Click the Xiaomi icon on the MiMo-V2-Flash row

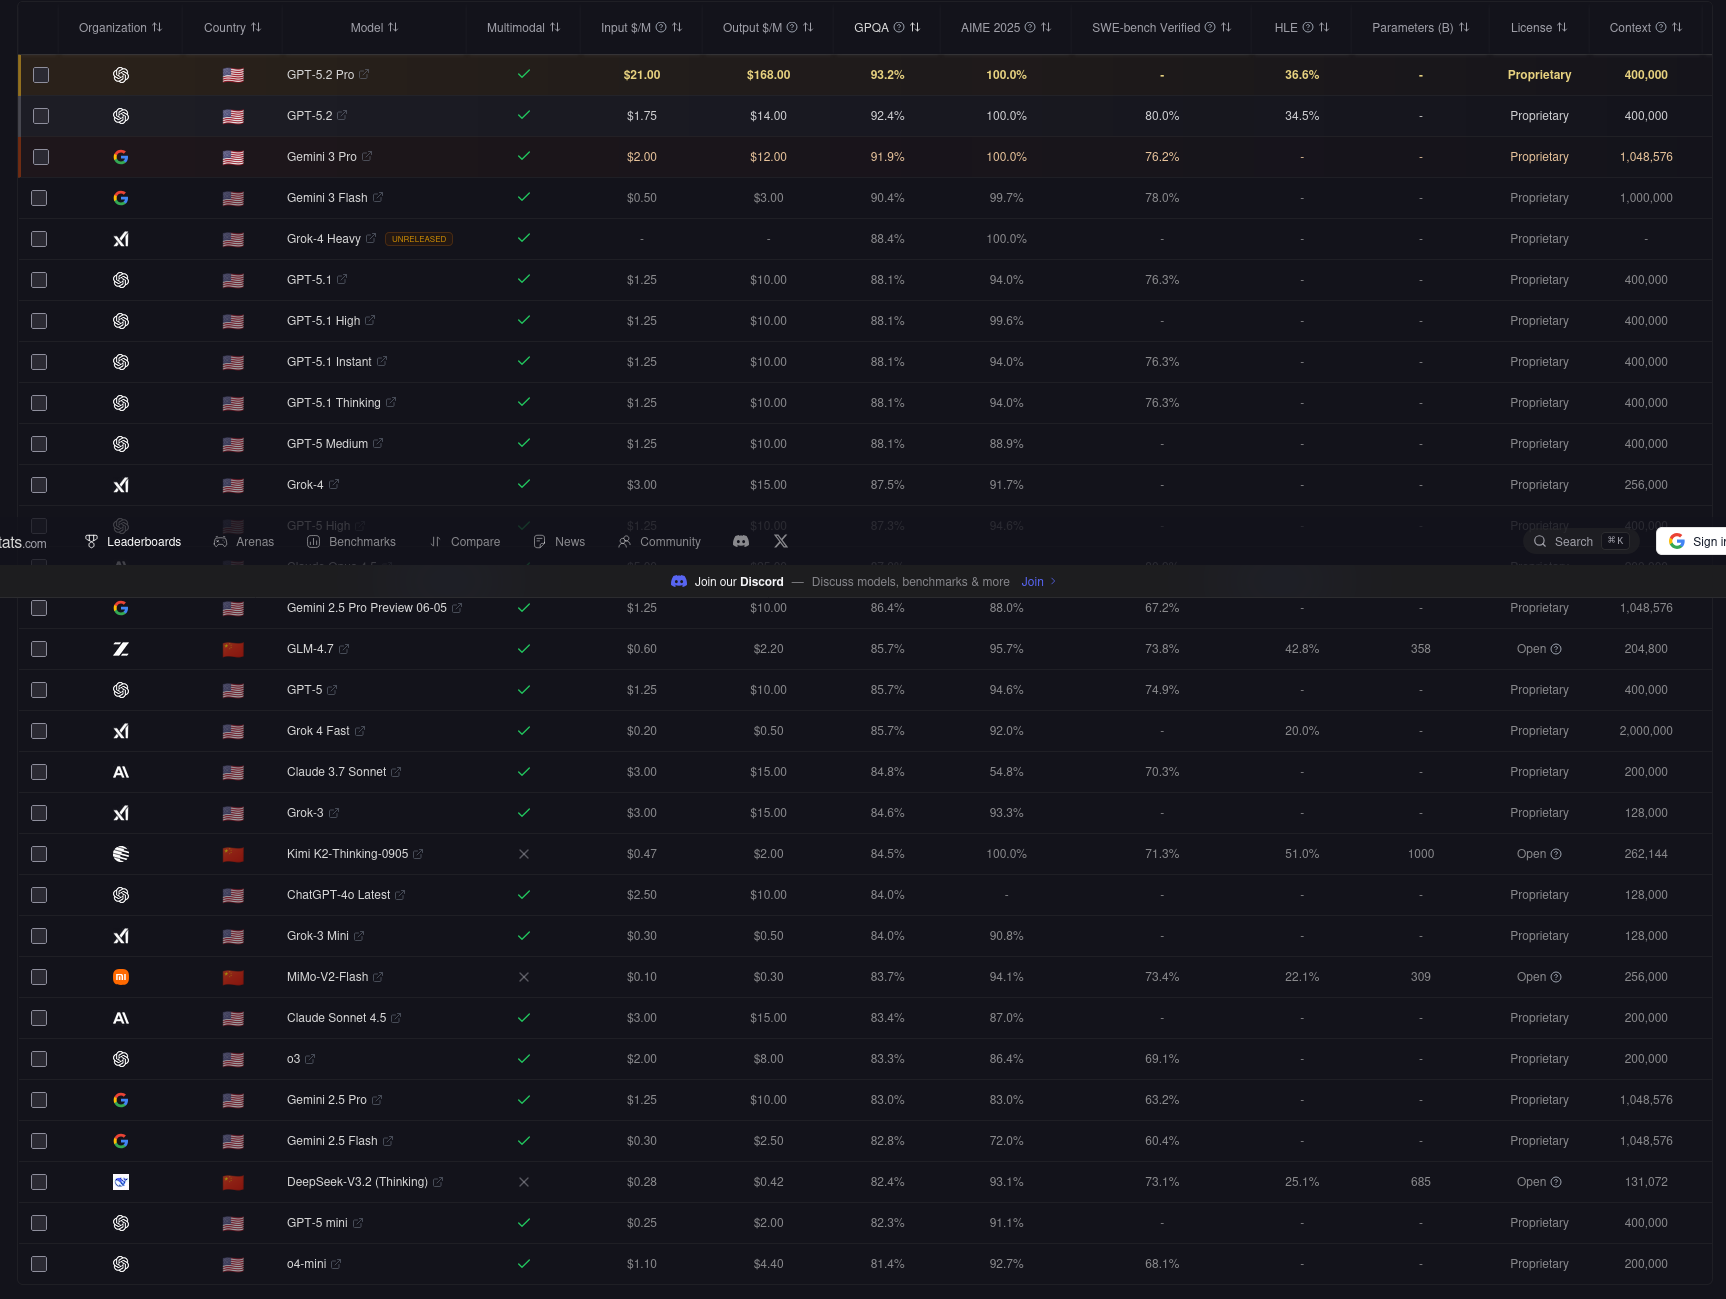click(x=121, y=977)
